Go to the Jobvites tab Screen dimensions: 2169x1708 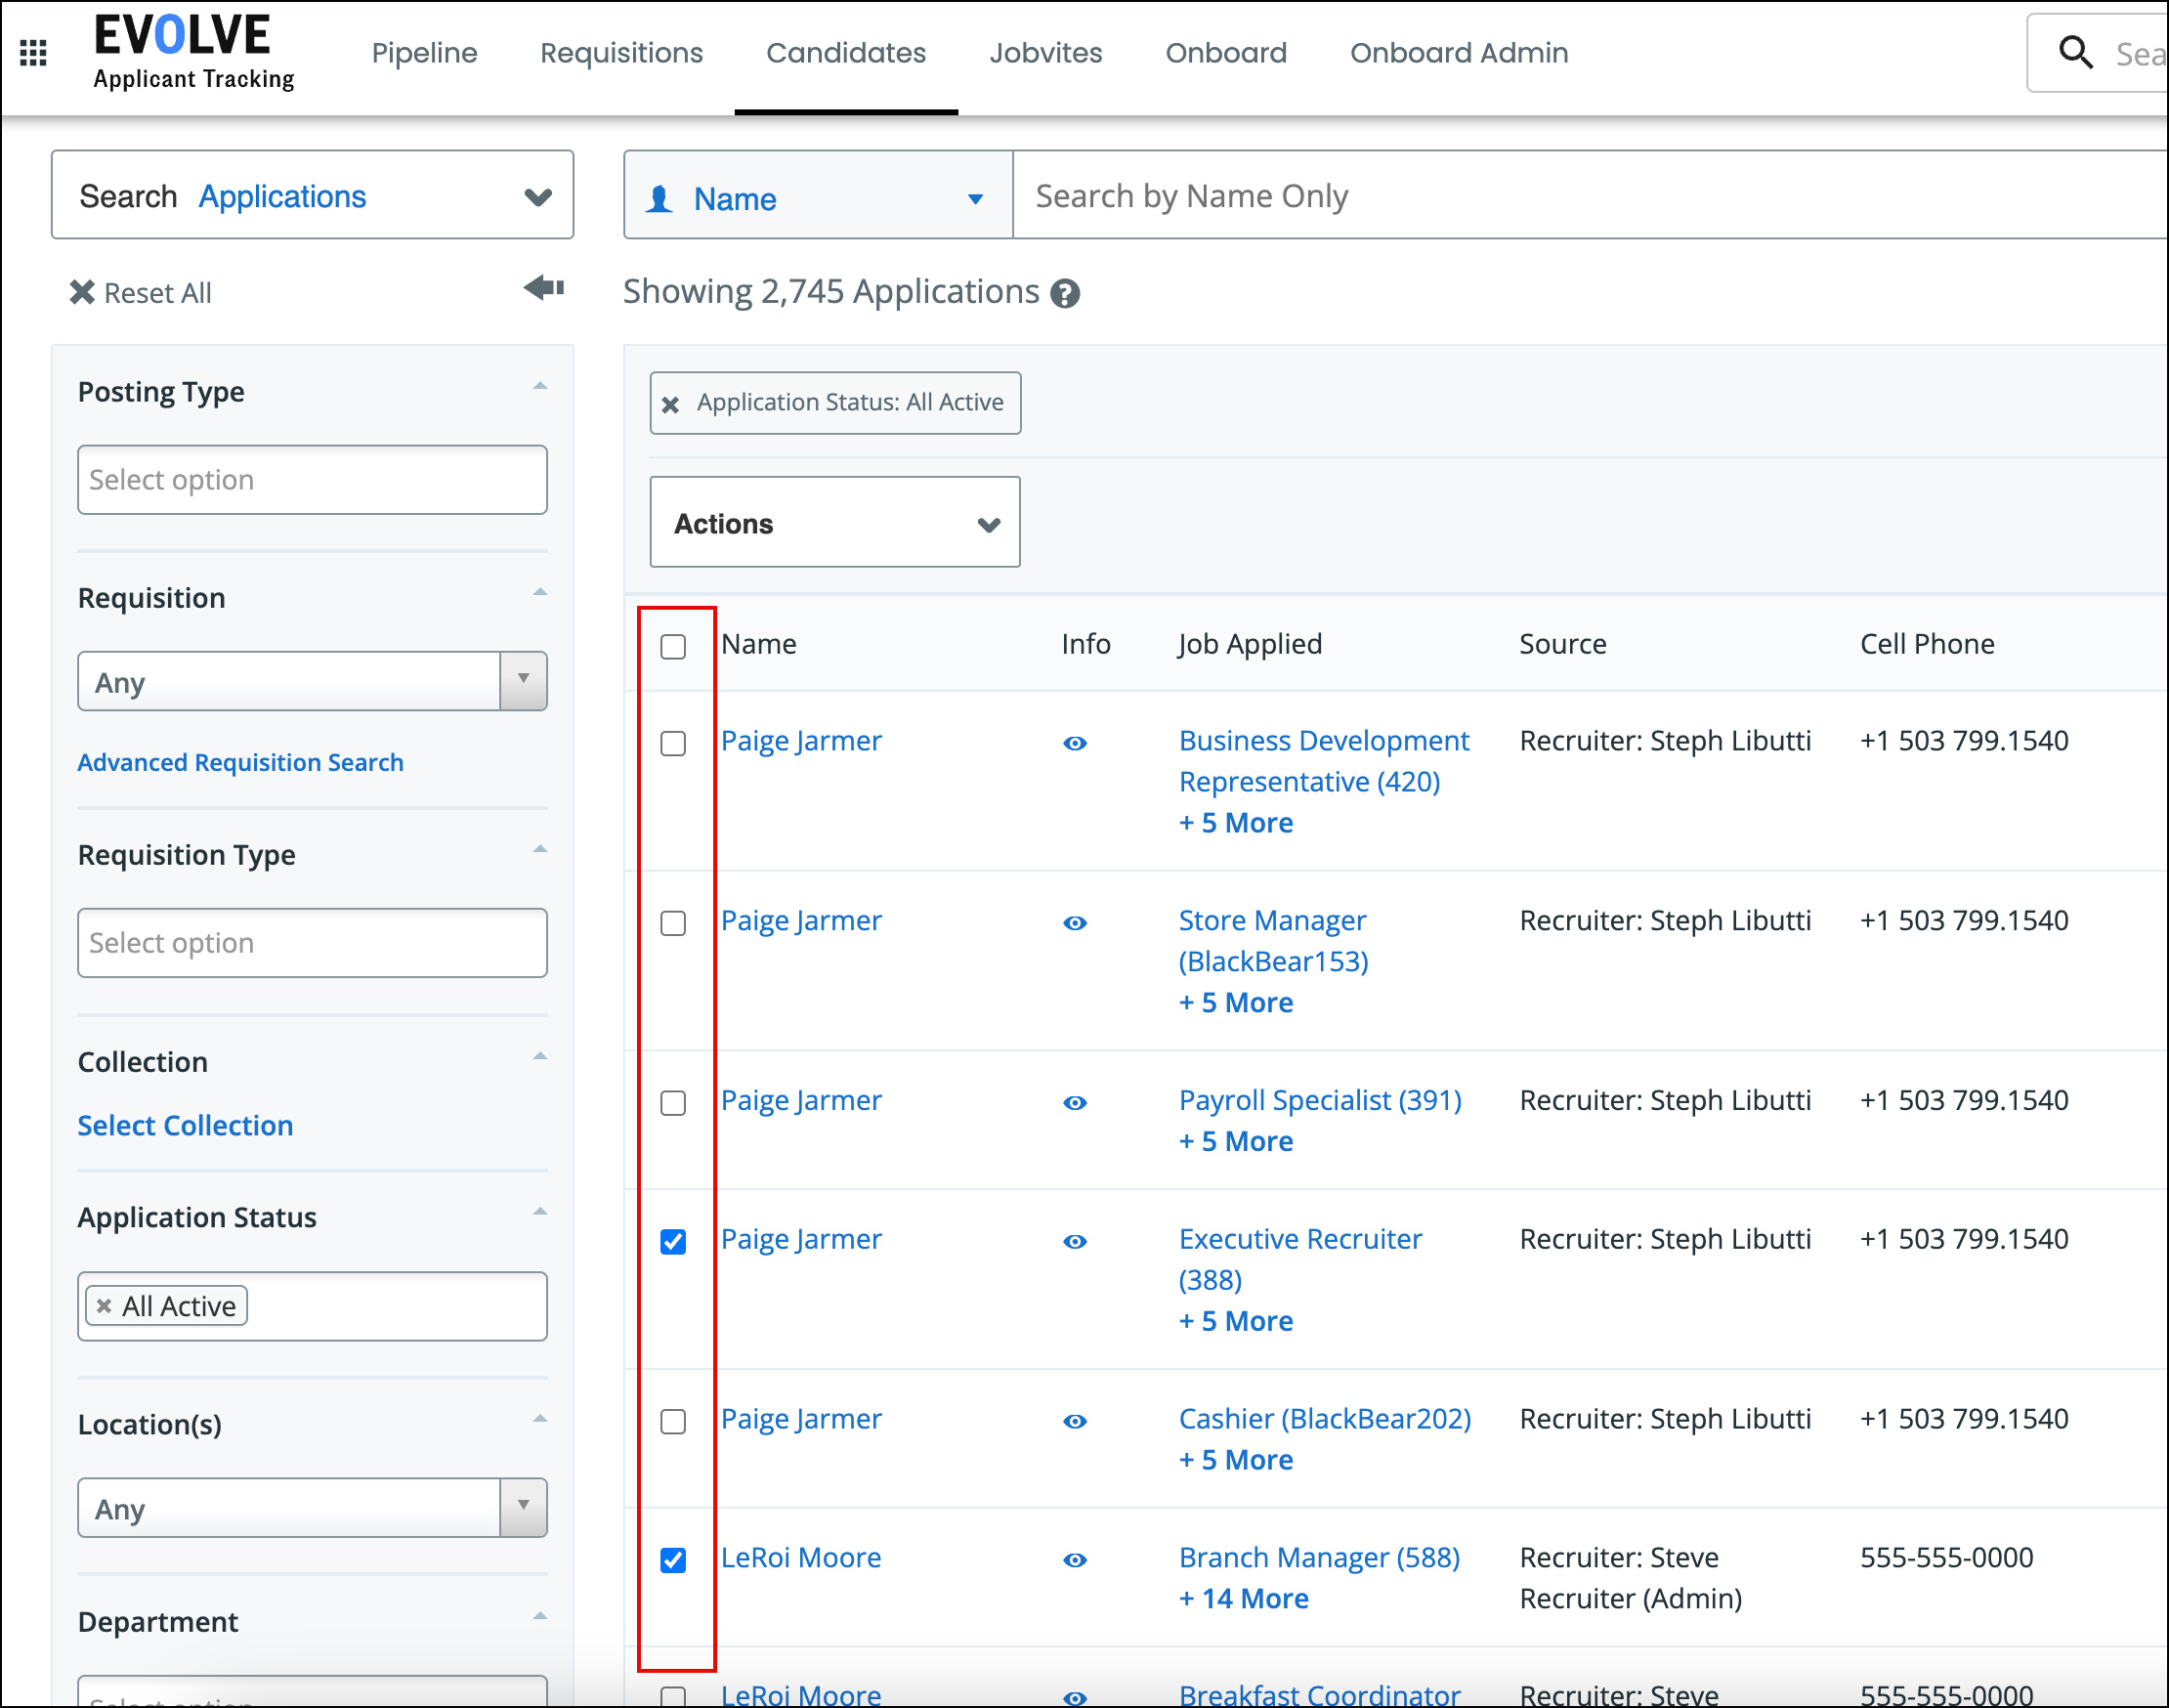coord(1046,53)
